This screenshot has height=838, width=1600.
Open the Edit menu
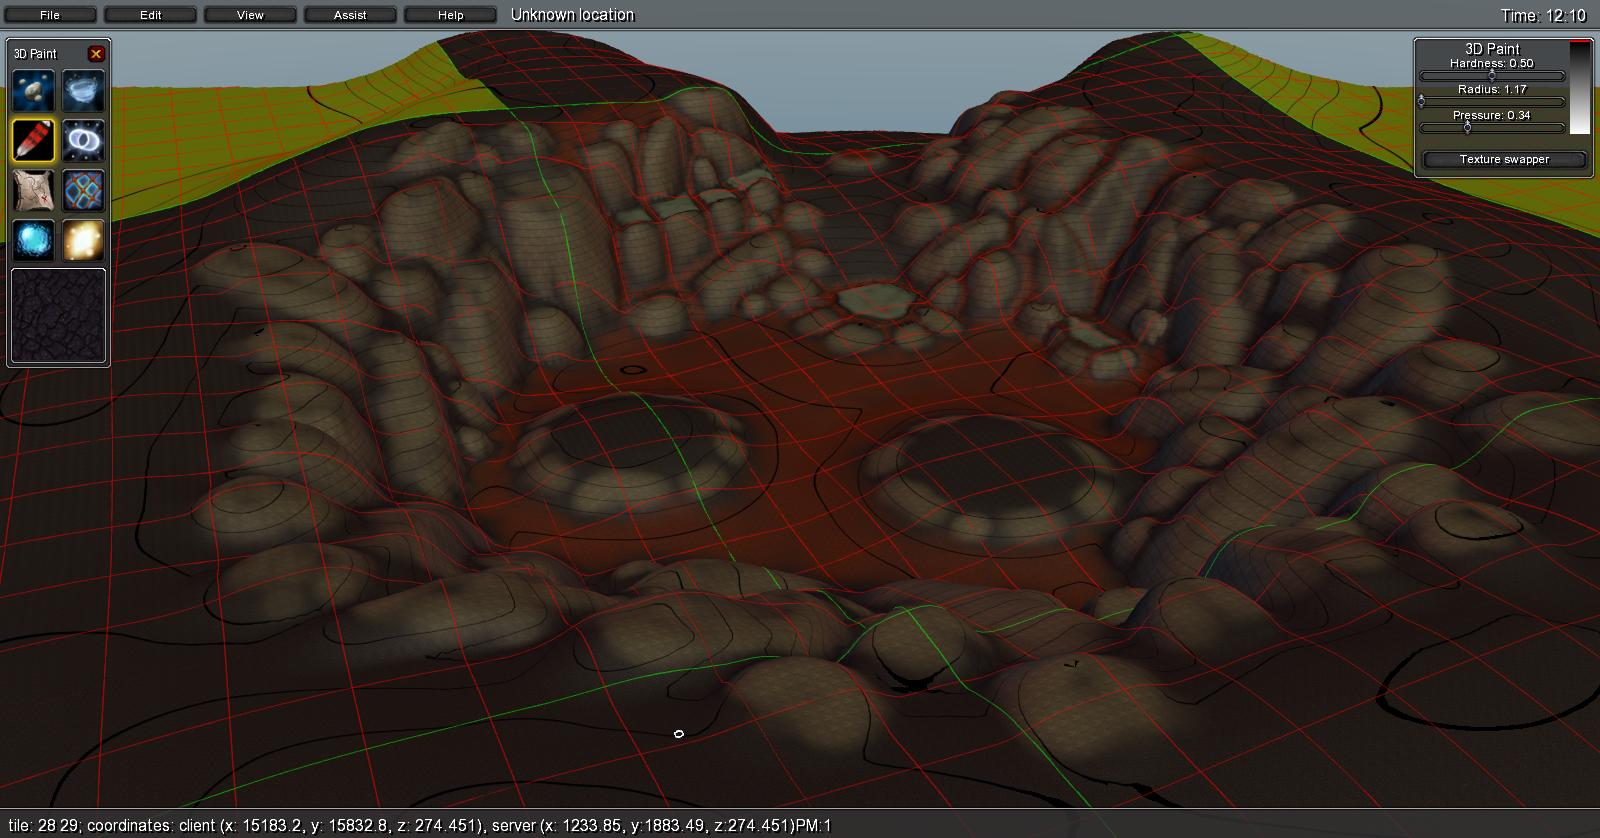(150, 15)
